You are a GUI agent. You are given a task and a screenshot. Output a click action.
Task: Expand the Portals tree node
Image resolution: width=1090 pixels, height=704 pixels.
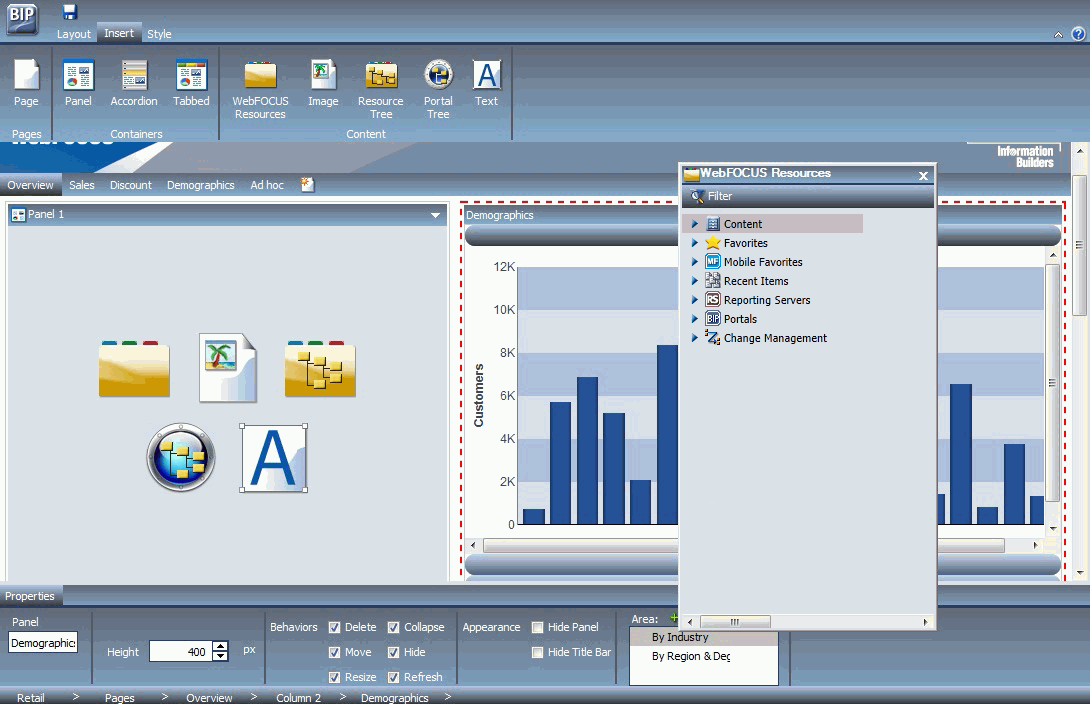pos(694,318)
